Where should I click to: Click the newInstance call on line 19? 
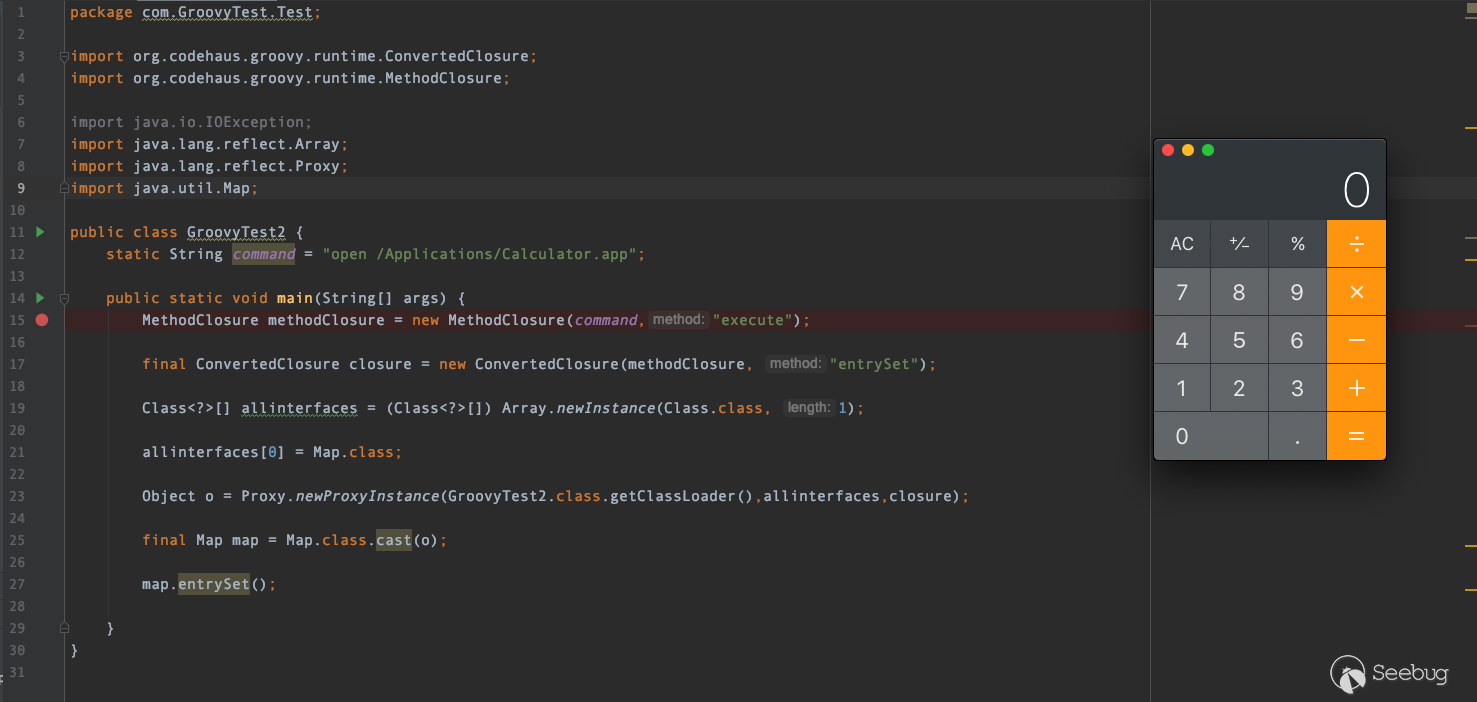604,408
